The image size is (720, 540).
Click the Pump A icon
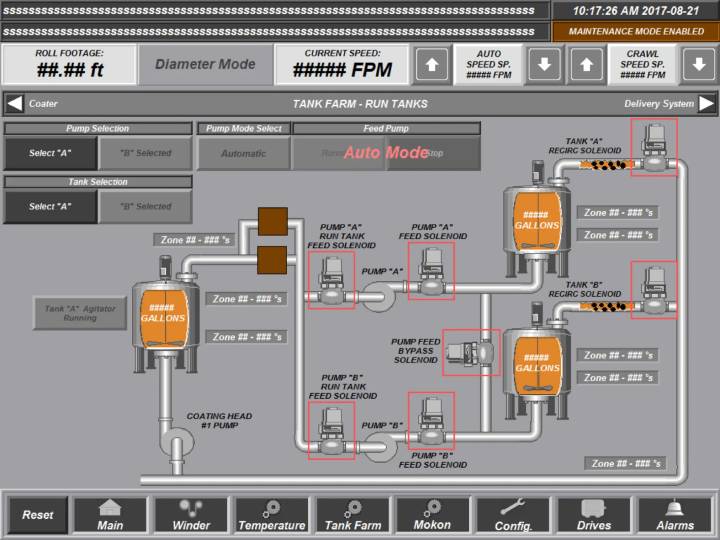(379, 297)
